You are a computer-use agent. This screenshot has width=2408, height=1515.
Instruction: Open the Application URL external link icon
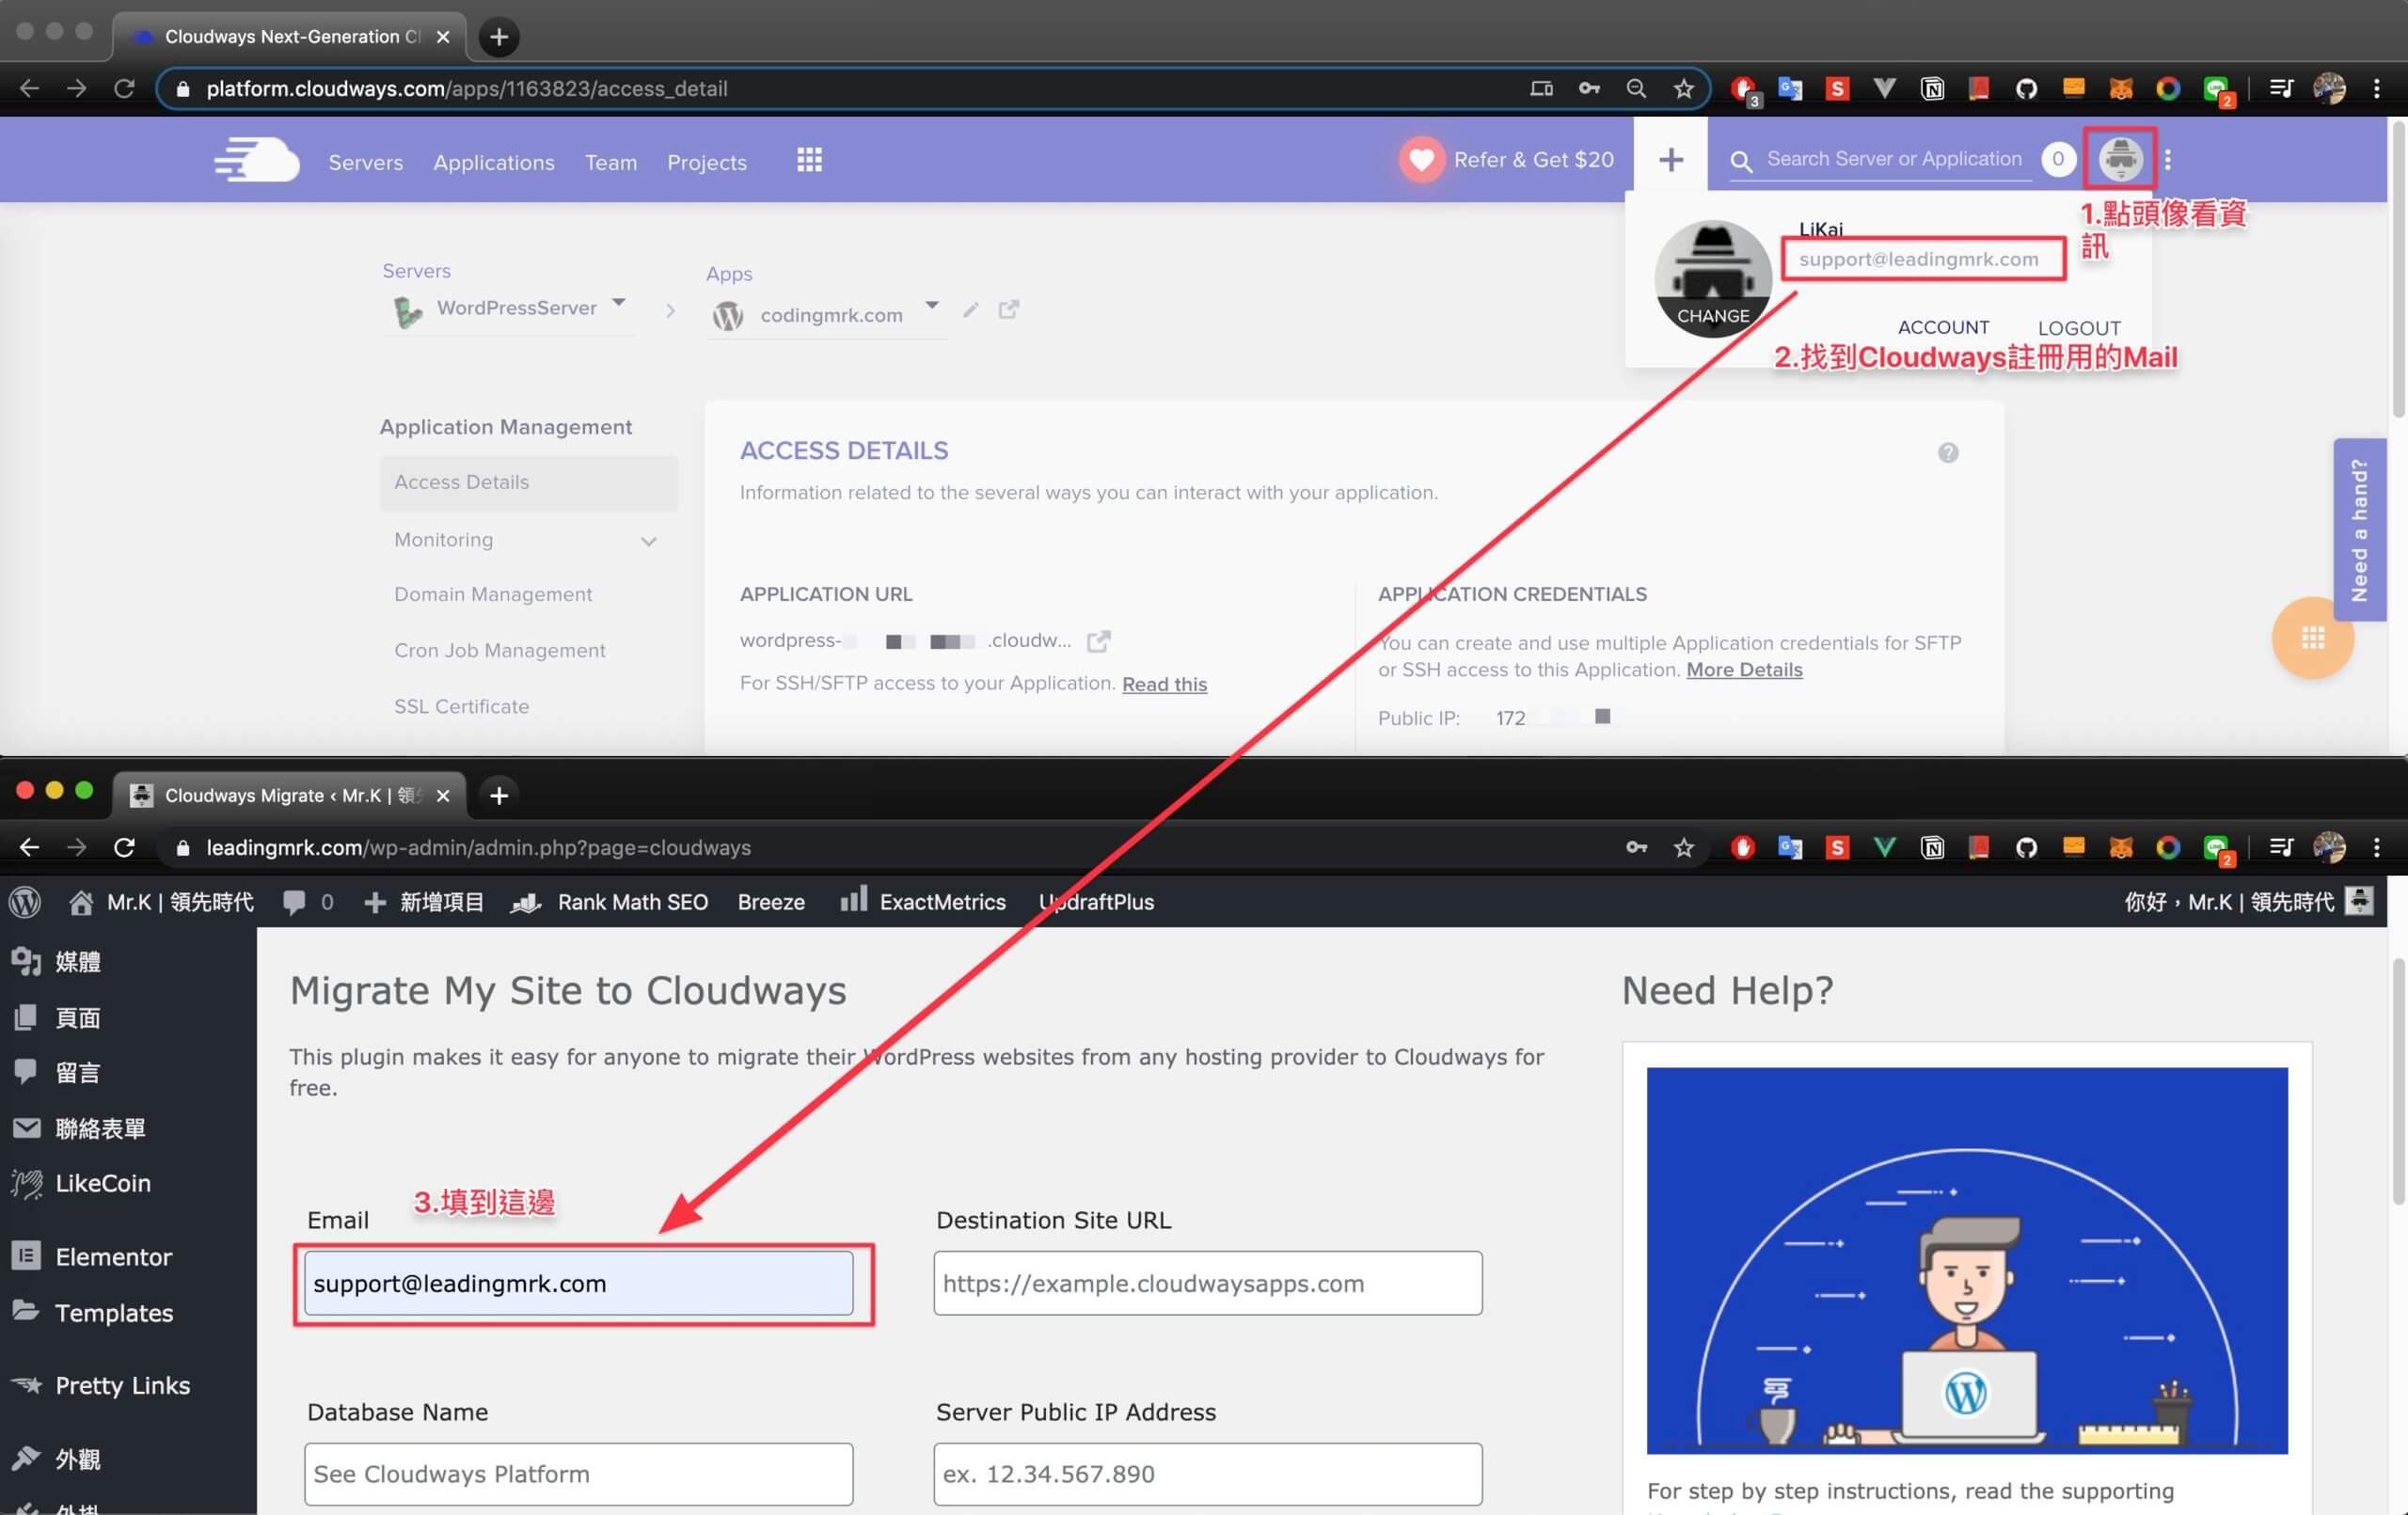1098,641
